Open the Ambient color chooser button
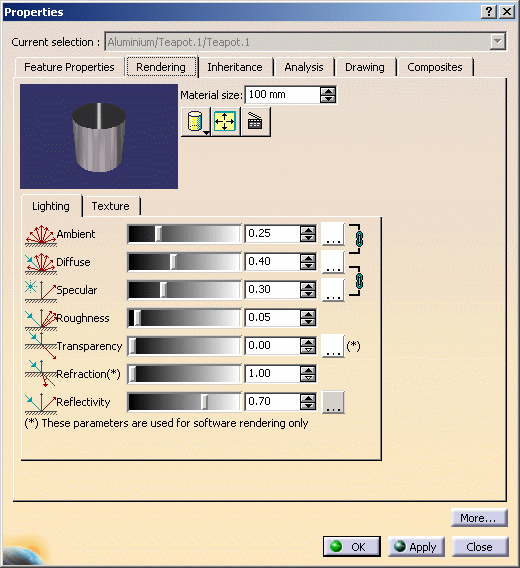The width and height of the screenshot is (520, 568). point(333,234)
